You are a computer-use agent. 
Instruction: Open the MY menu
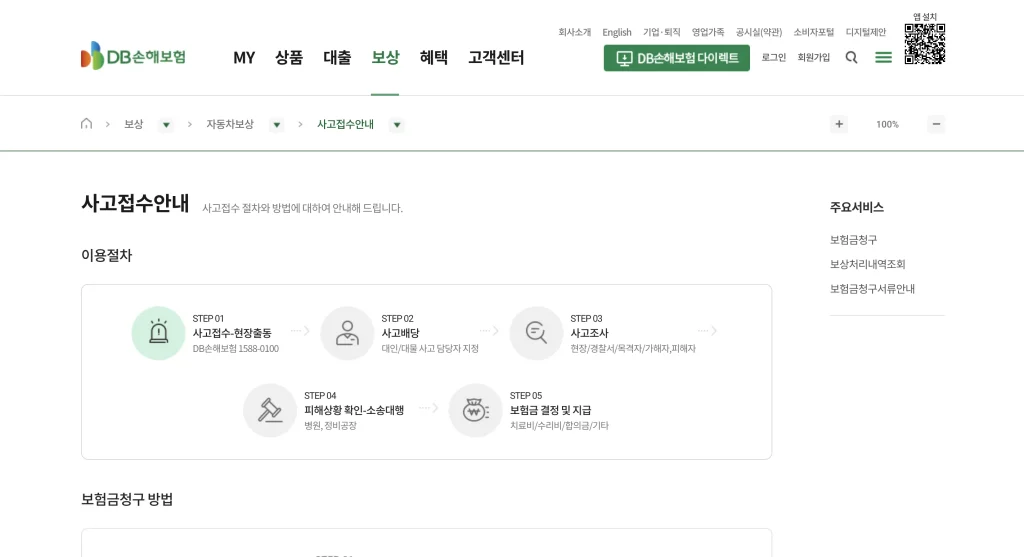click(x=244, y=58)
